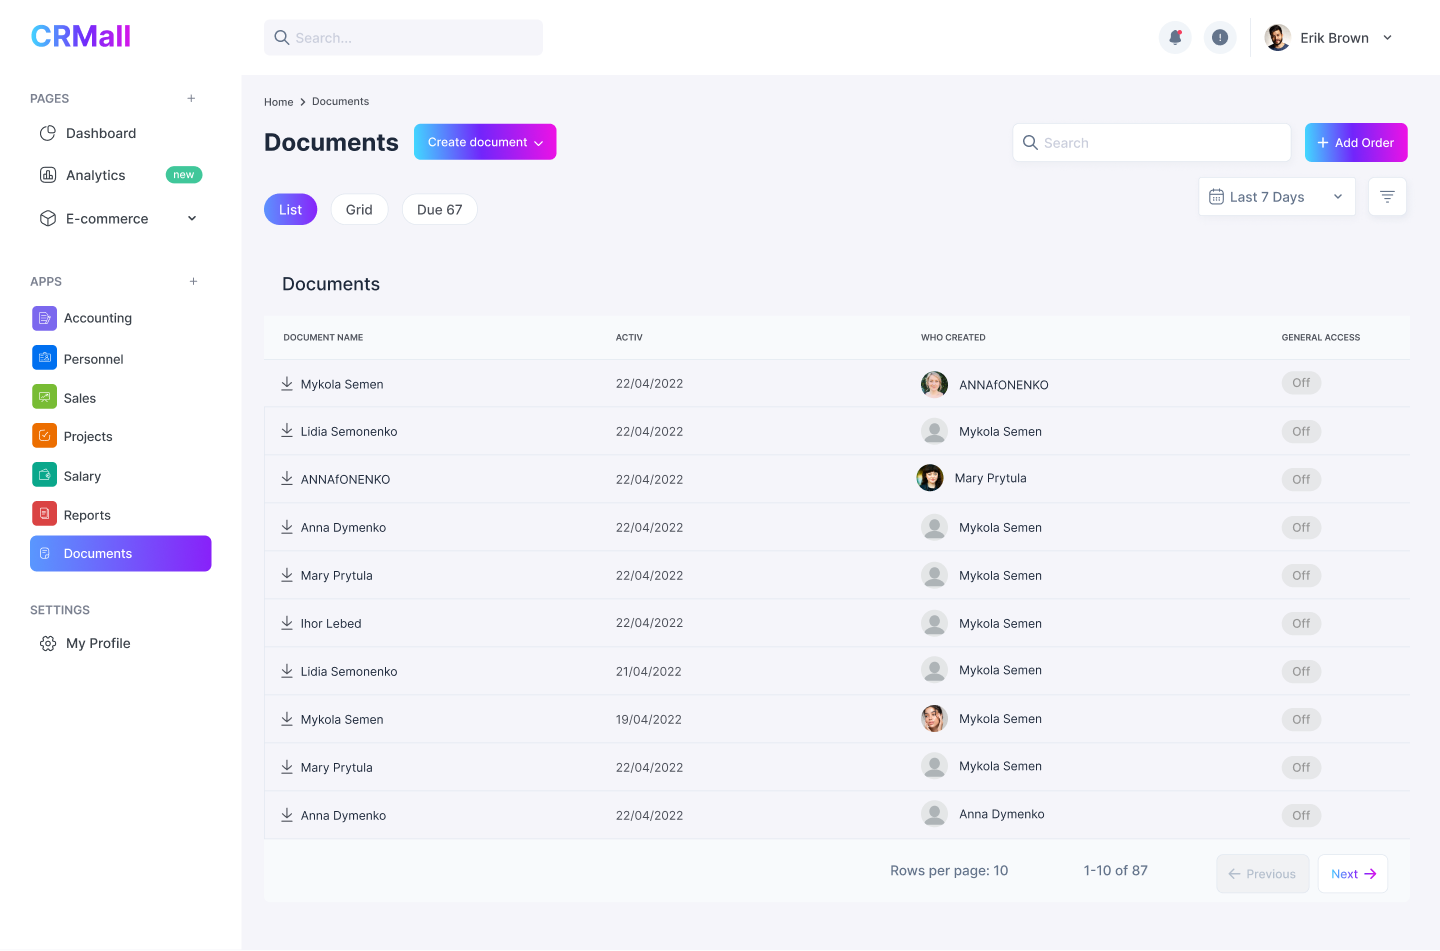Viewport: 1440px width, 951px height.
Task: Click plus icon beside PAGES section
Action: pyautogui.click(x=191, y=99)
